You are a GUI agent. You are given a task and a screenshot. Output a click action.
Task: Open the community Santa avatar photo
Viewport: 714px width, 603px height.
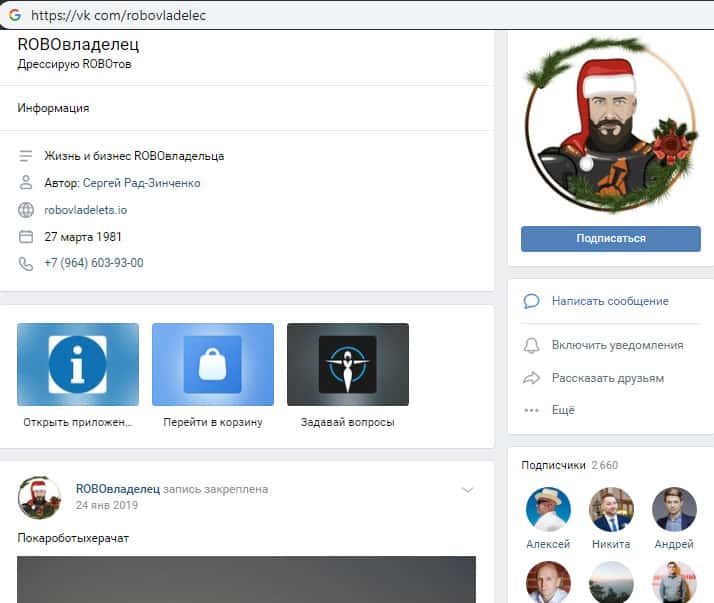611,125
